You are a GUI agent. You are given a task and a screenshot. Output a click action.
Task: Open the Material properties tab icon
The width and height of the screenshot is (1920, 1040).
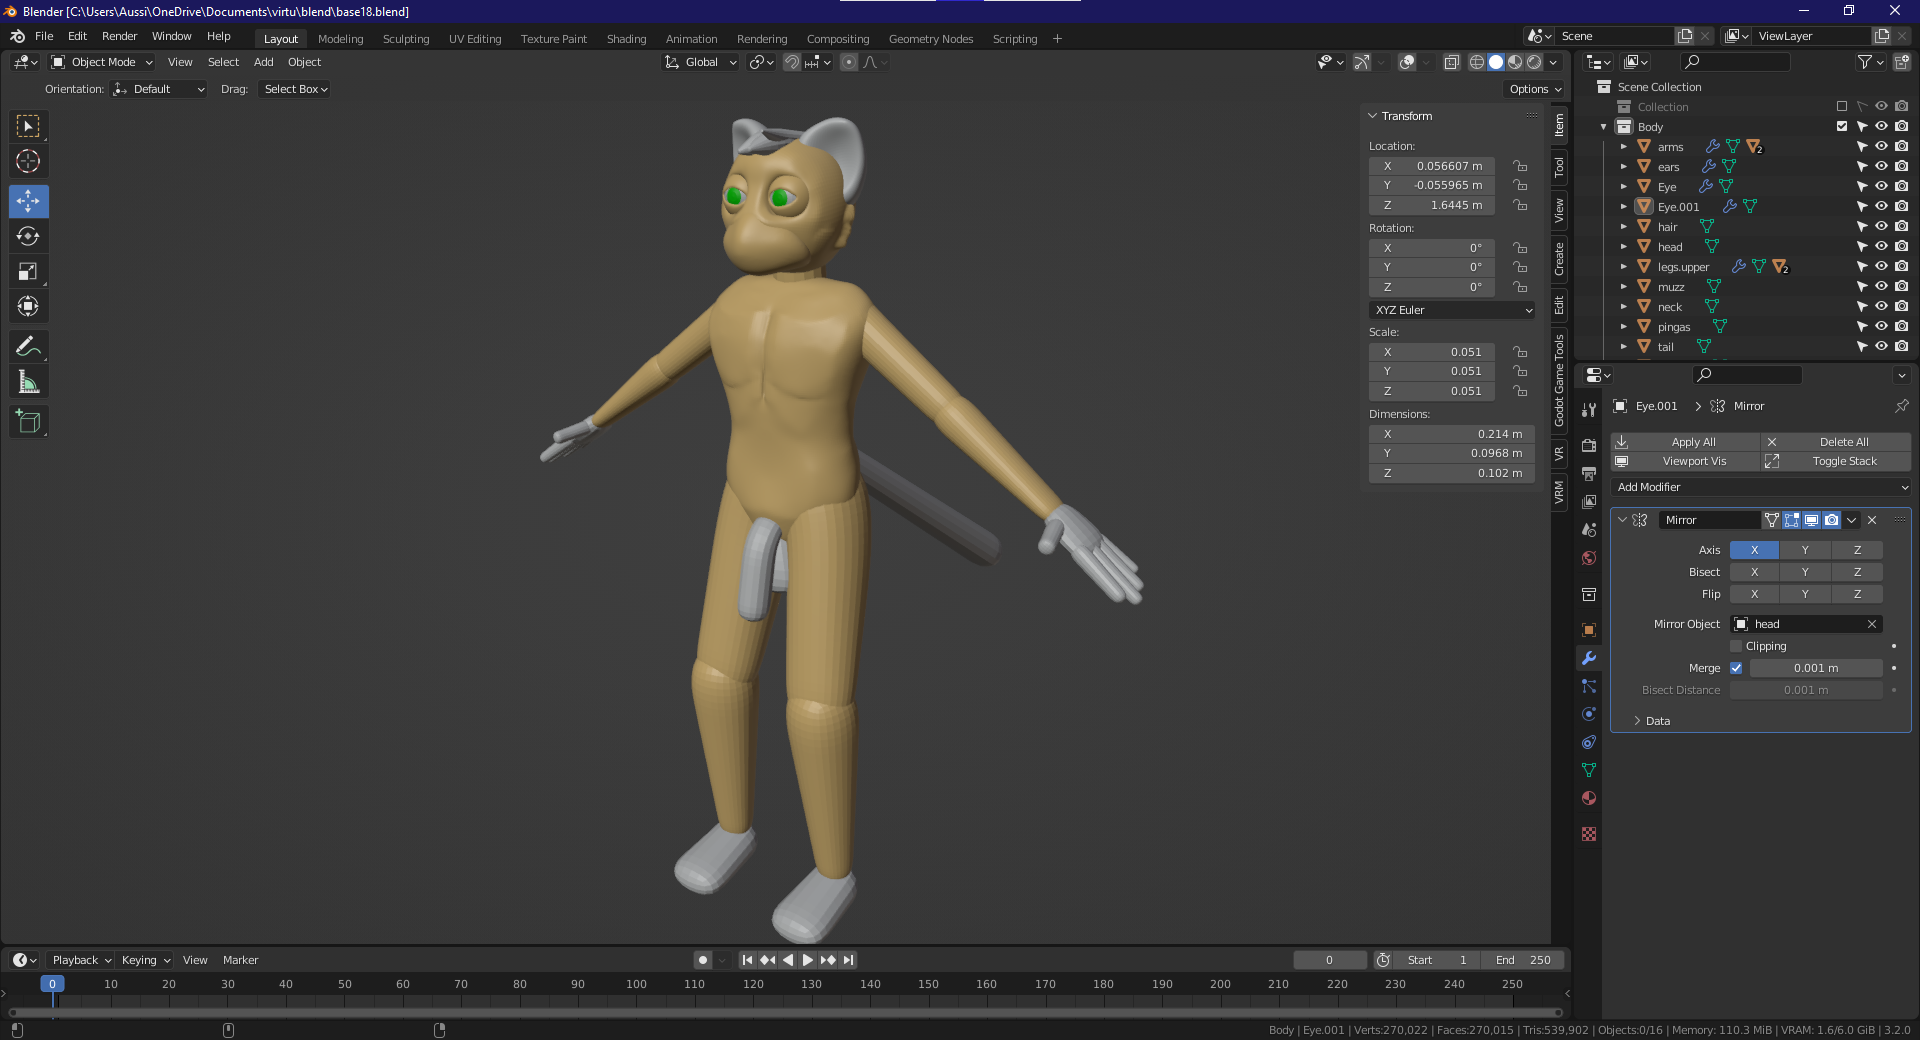1589,798
